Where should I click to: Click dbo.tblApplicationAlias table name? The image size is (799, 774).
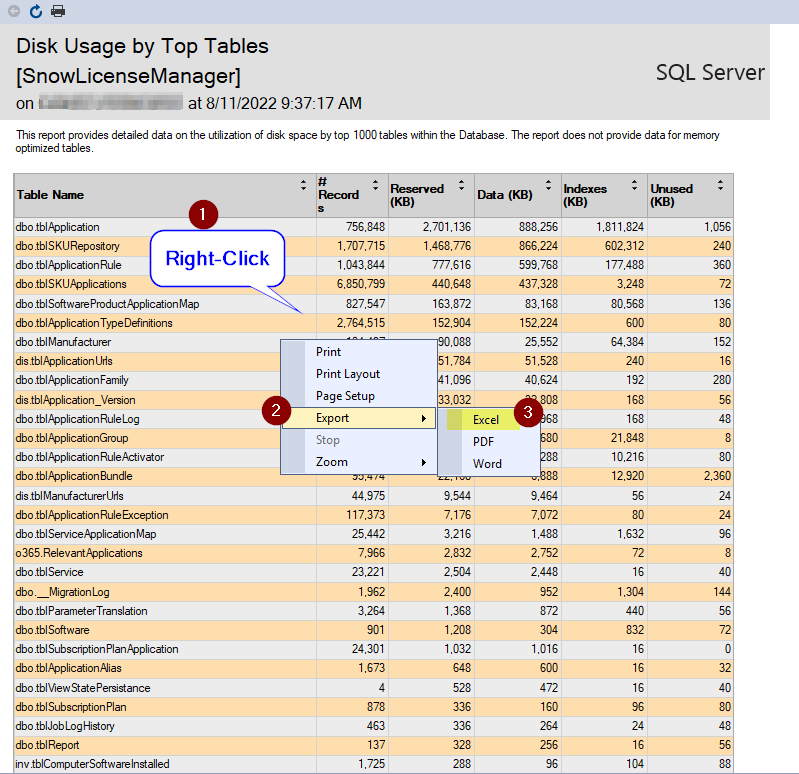pos(68,668)
